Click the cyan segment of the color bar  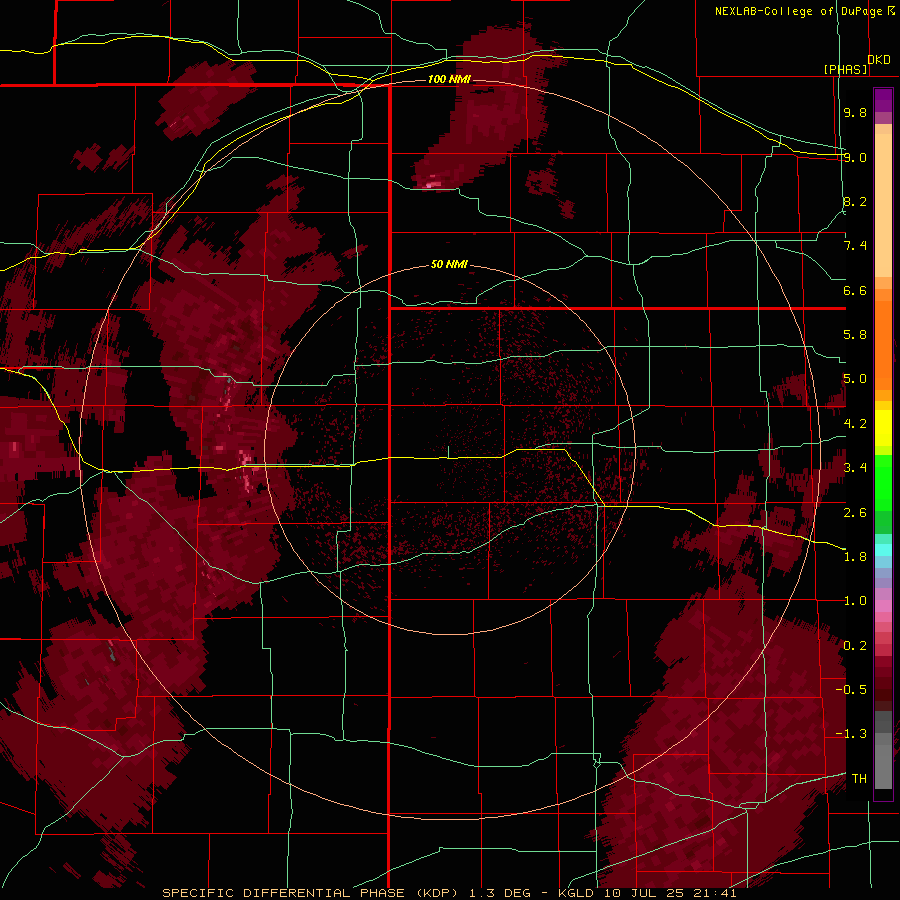[883, 550]
